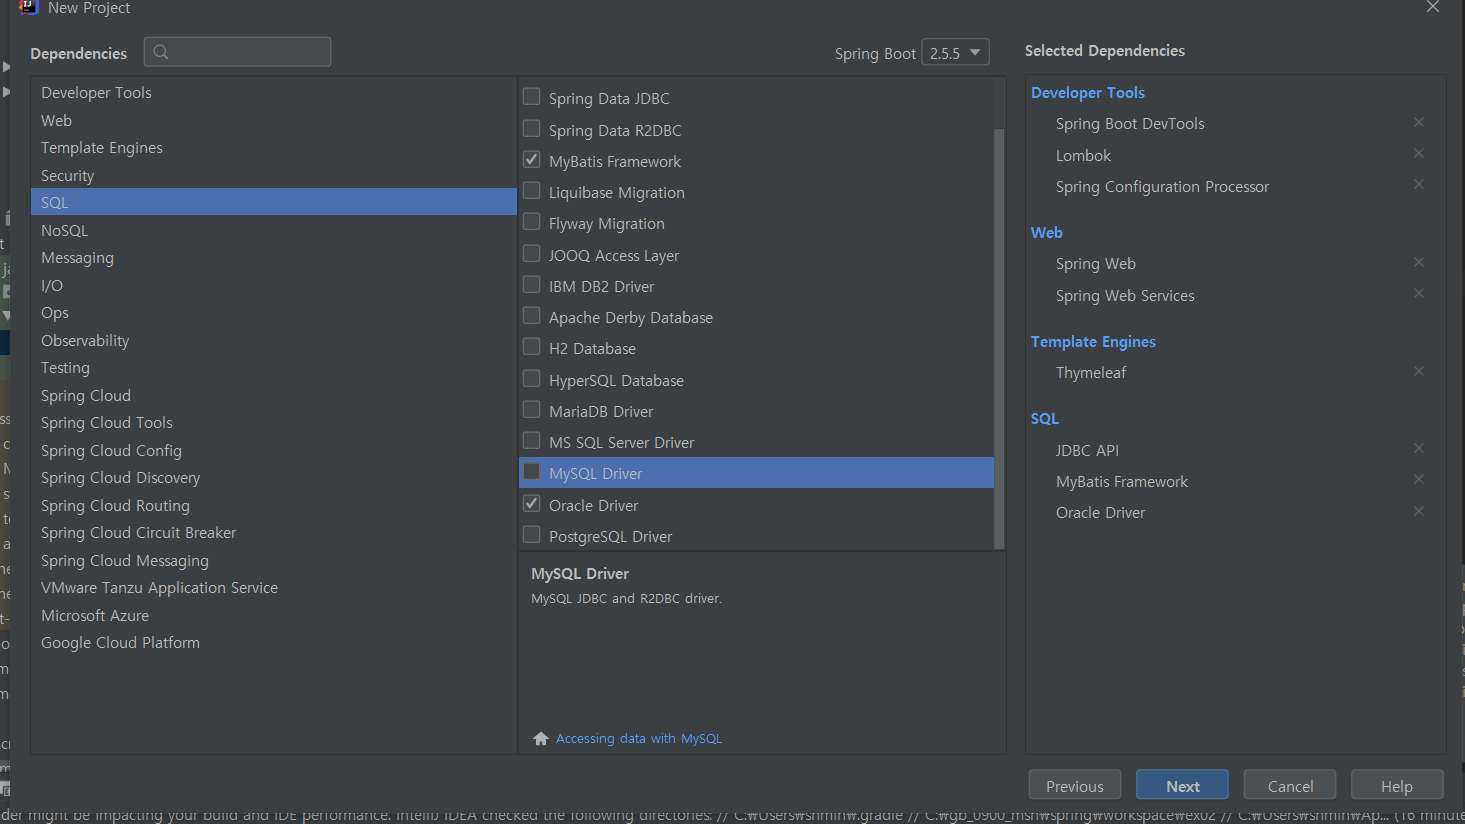Check PostgreSQL Driver checkbox
Image resolution: width=1465 pixels, height=824 pixels.
(532, 535)
